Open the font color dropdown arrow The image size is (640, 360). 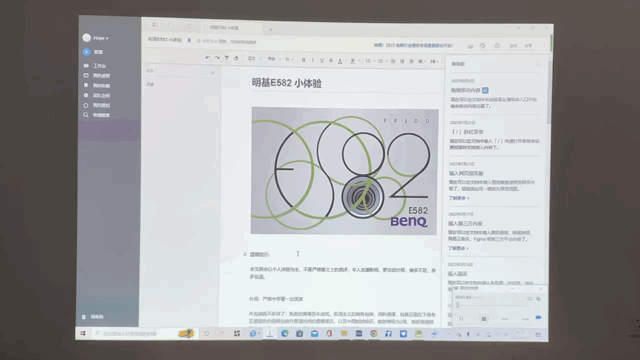[x=346, y=61]
